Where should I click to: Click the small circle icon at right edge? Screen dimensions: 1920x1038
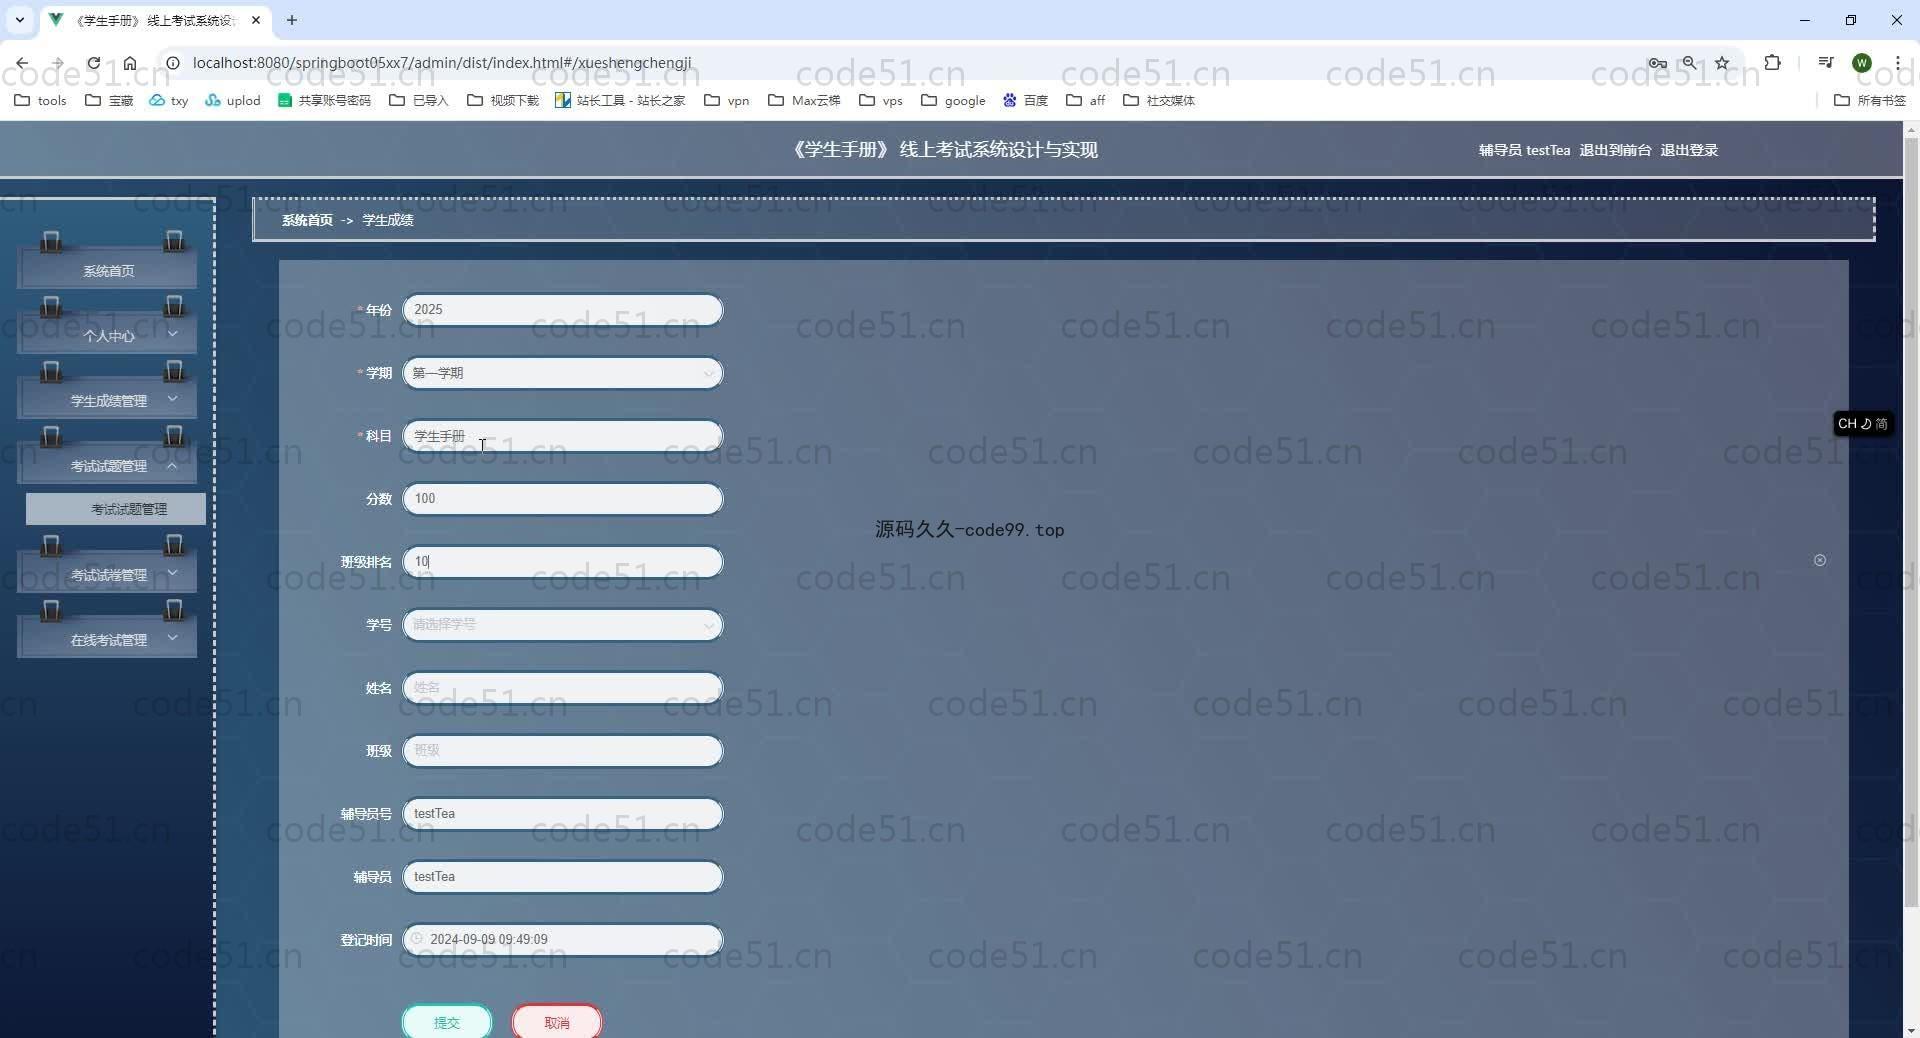point(1820,560)
